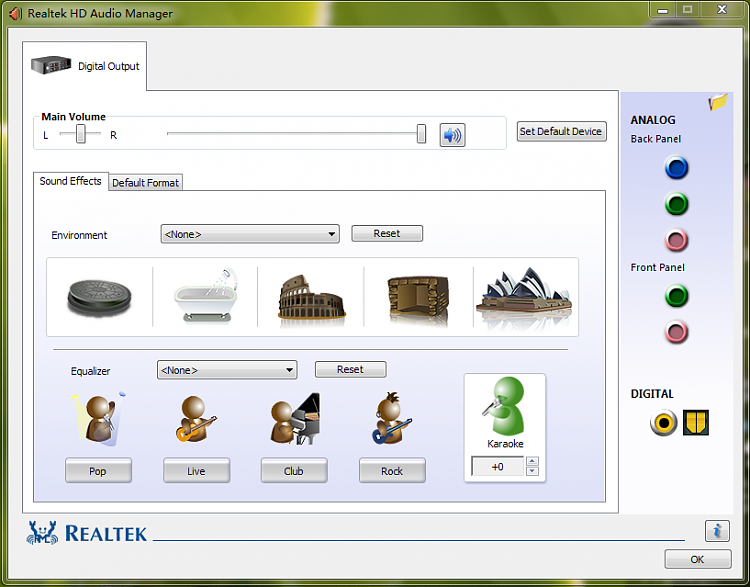This screenshot has height=587, width=750.
Task: Close the Realtek HD Audio Manager window
Action: pyautogui.click(x=722, y=10)
